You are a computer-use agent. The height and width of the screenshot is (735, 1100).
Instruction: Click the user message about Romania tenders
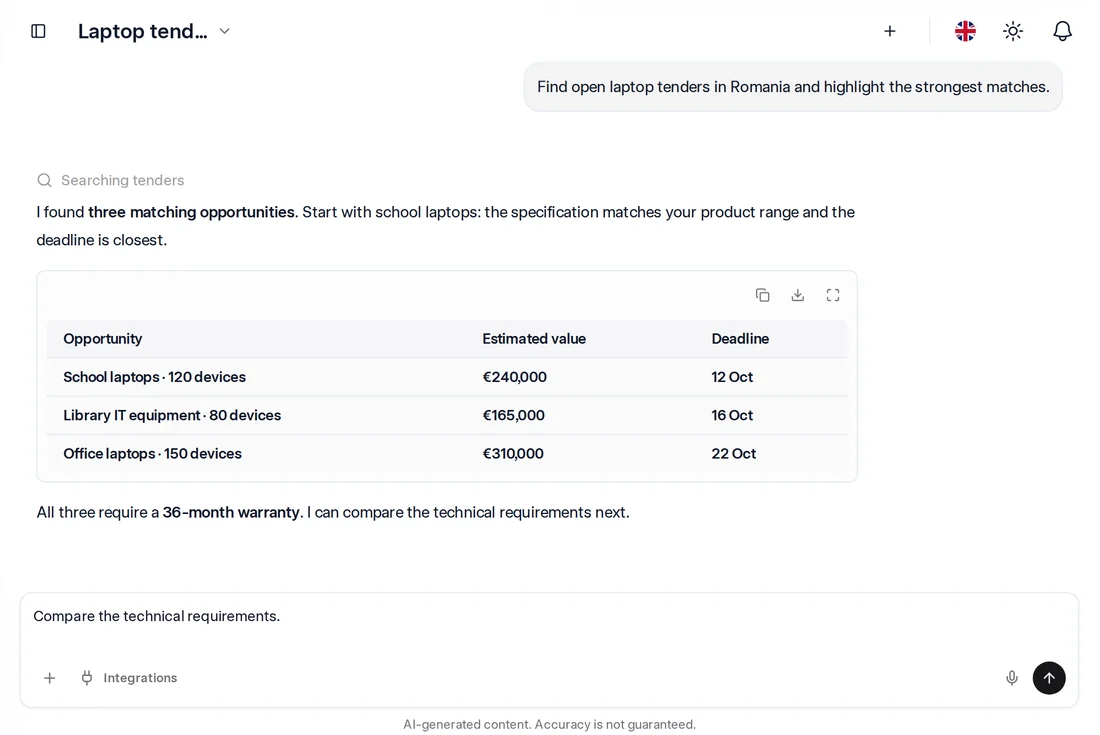pos(793,87)
